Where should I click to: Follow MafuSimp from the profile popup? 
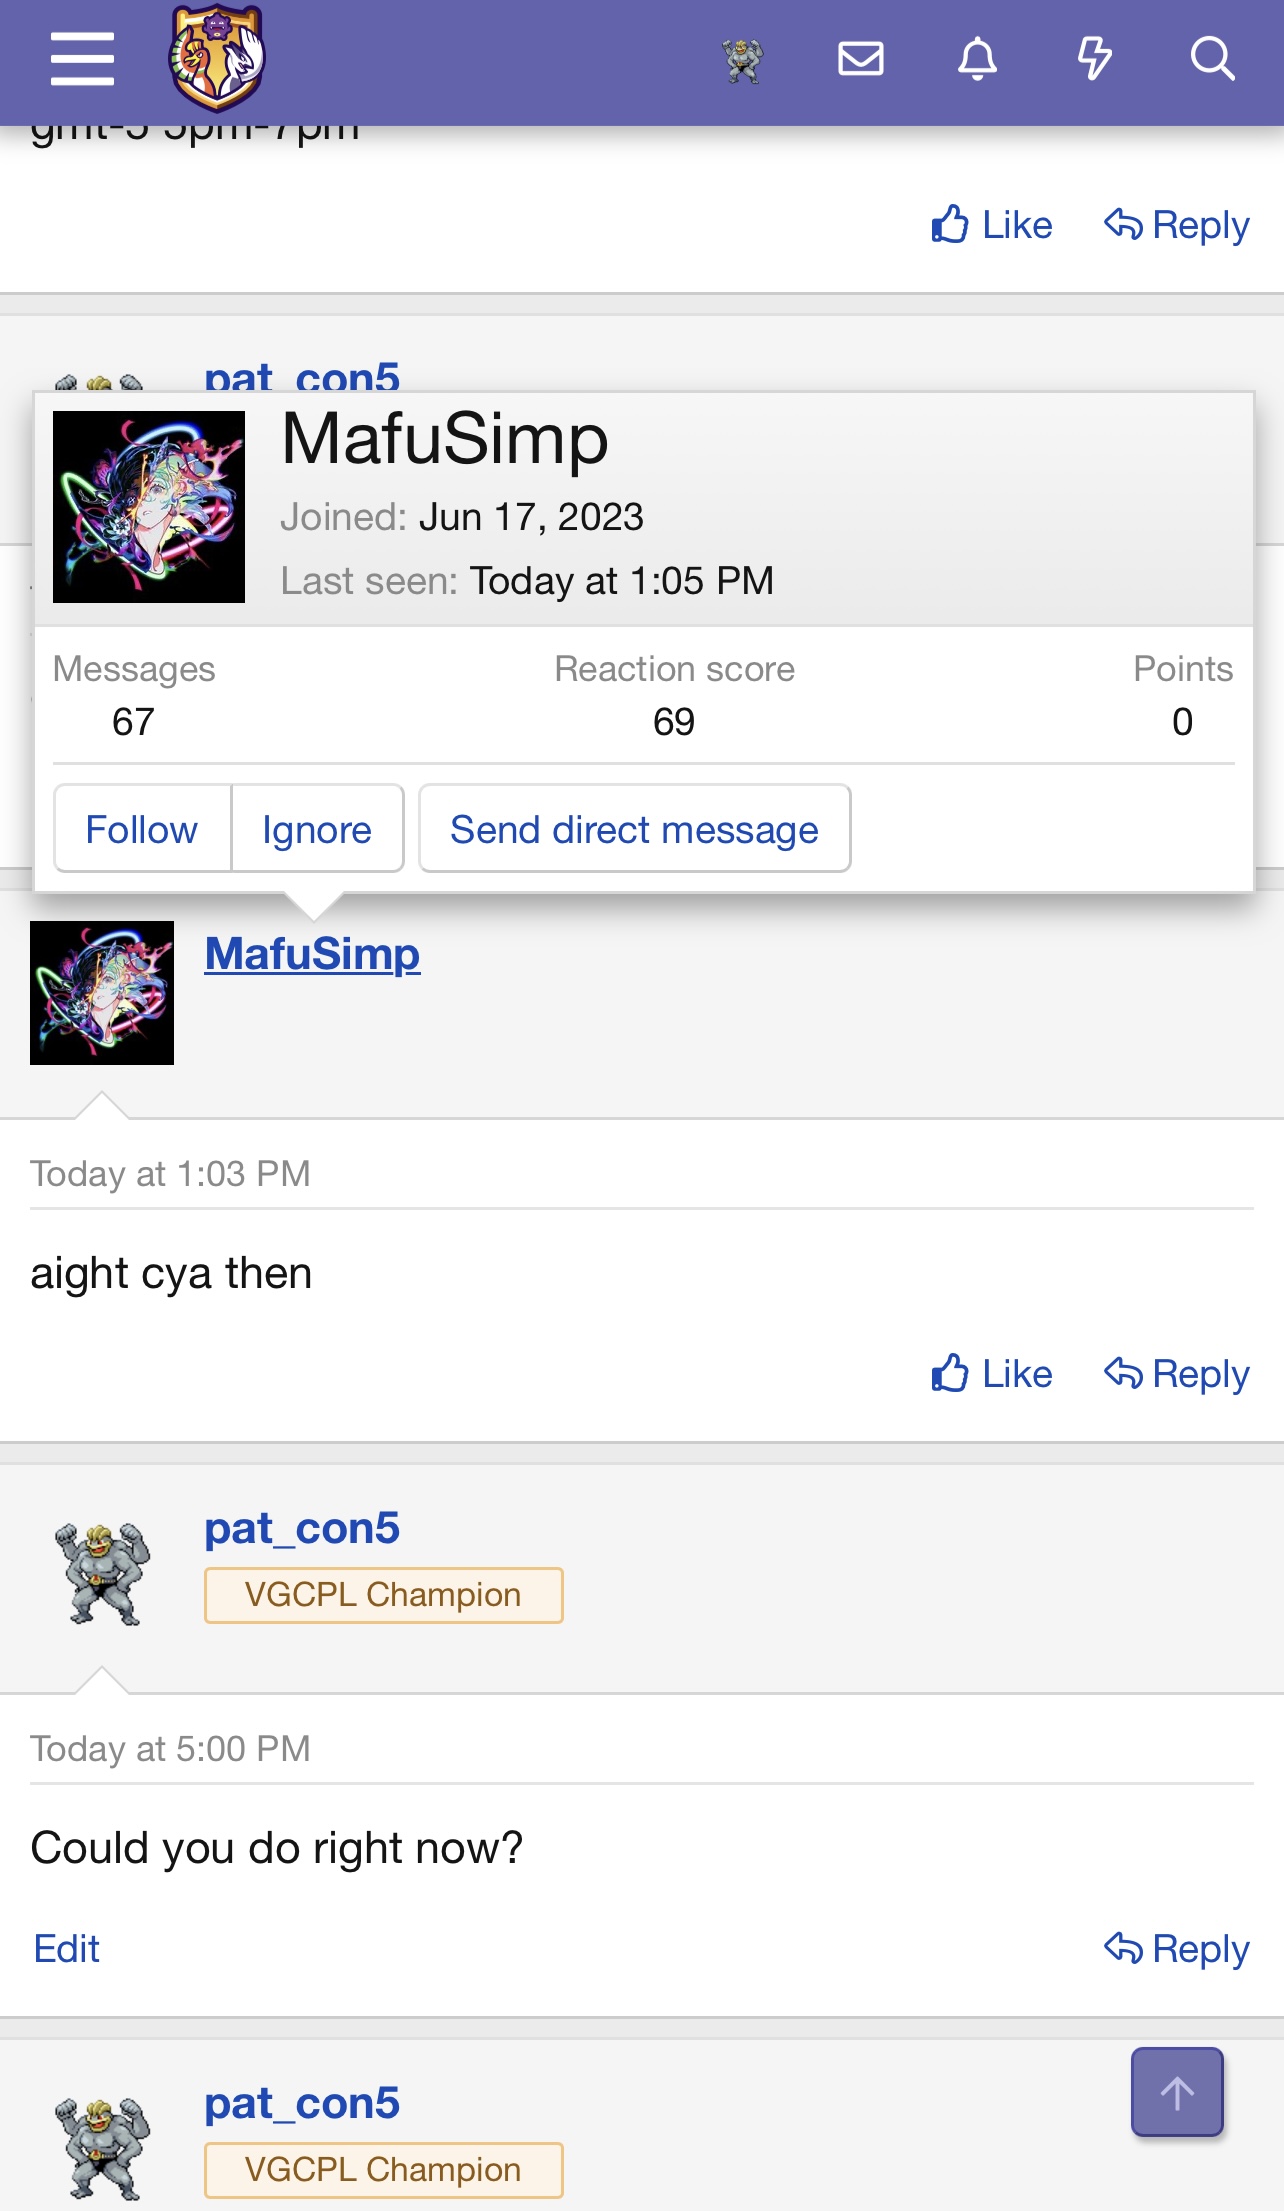141,828
